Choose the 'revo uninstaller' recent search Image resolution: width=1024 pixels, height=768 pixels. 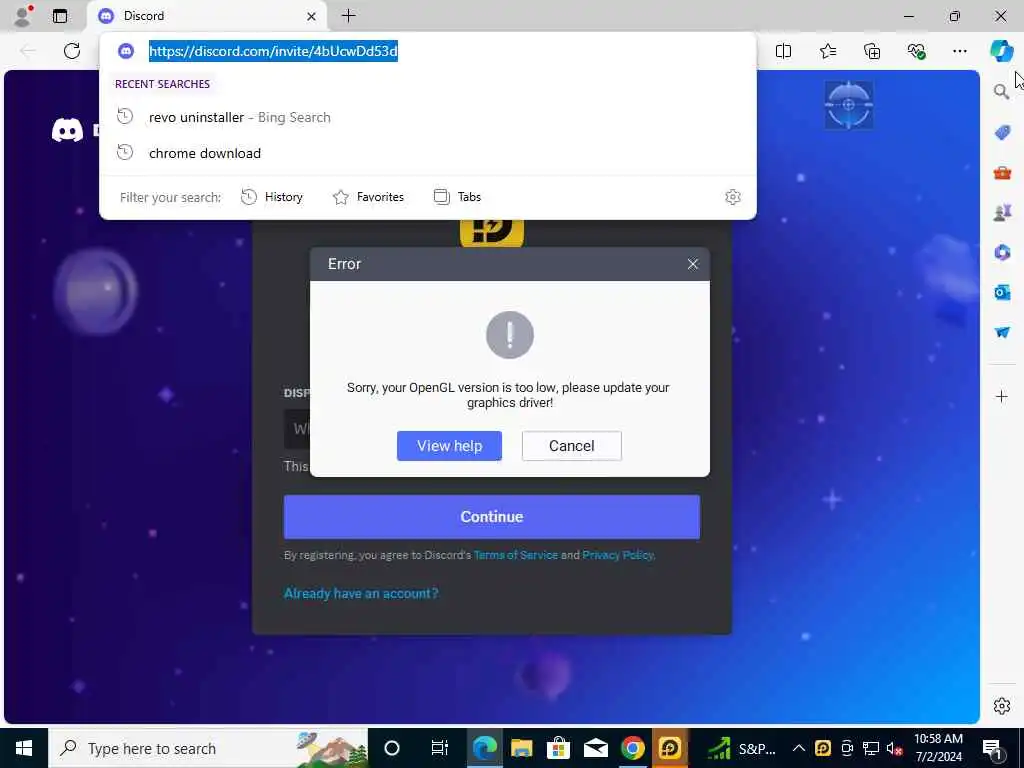pyautogui.click(x=428, y=118)
